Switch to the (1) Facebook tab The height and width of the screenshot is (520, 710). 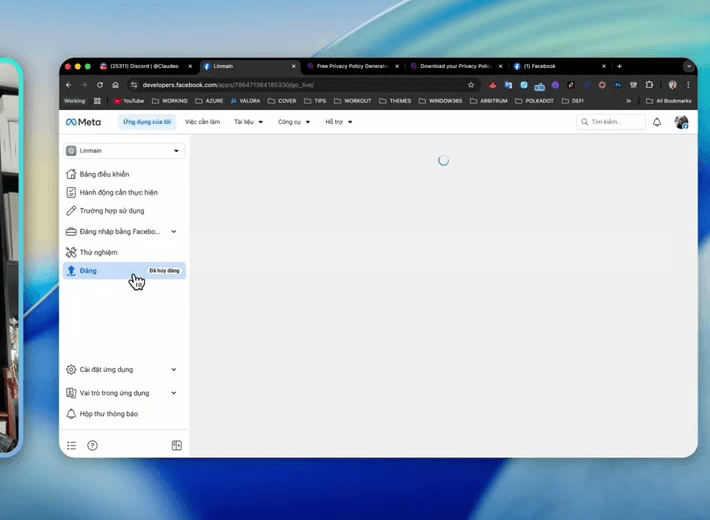pos(559,66)
